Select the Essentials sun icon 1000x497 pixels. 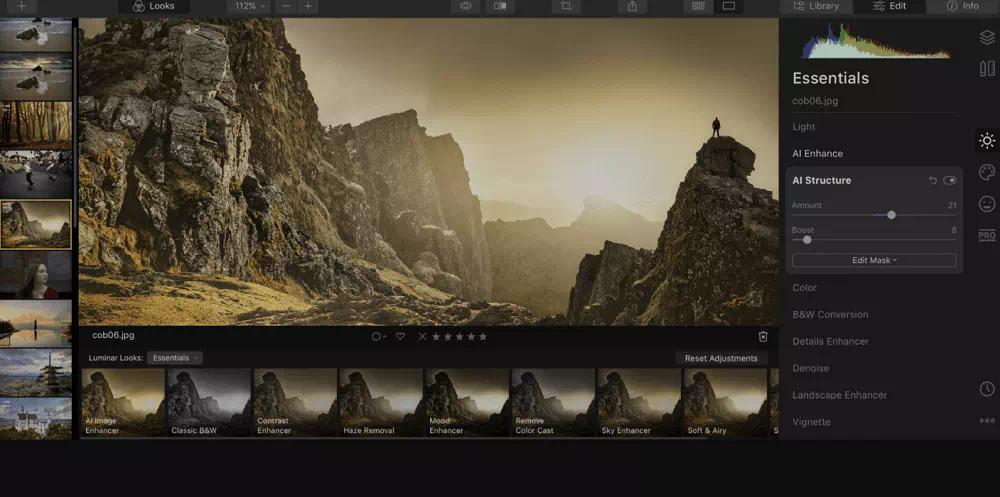pyautogui.click(x=987, y=141)
